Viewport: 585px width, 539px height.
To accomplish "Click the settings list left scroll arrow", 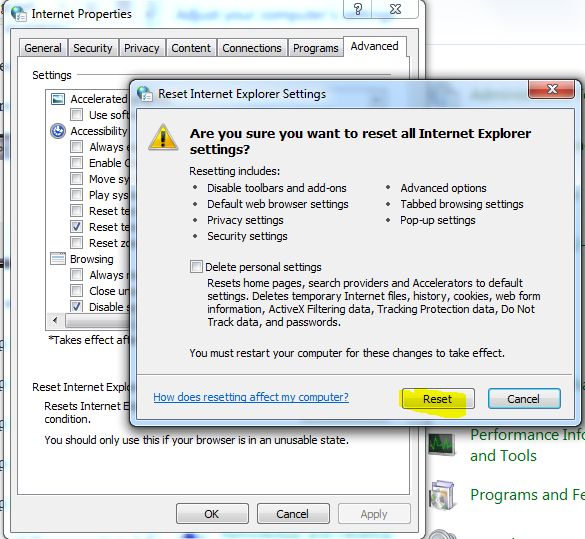I will (56, 320).
